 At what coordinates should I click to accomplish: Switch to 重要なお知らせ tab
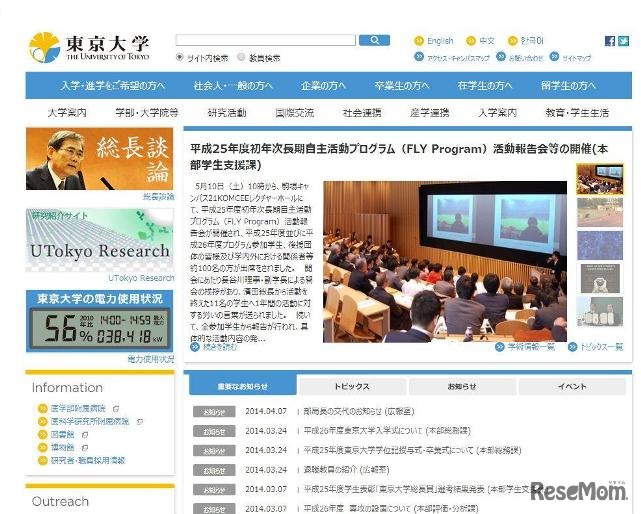coord(243,386)
